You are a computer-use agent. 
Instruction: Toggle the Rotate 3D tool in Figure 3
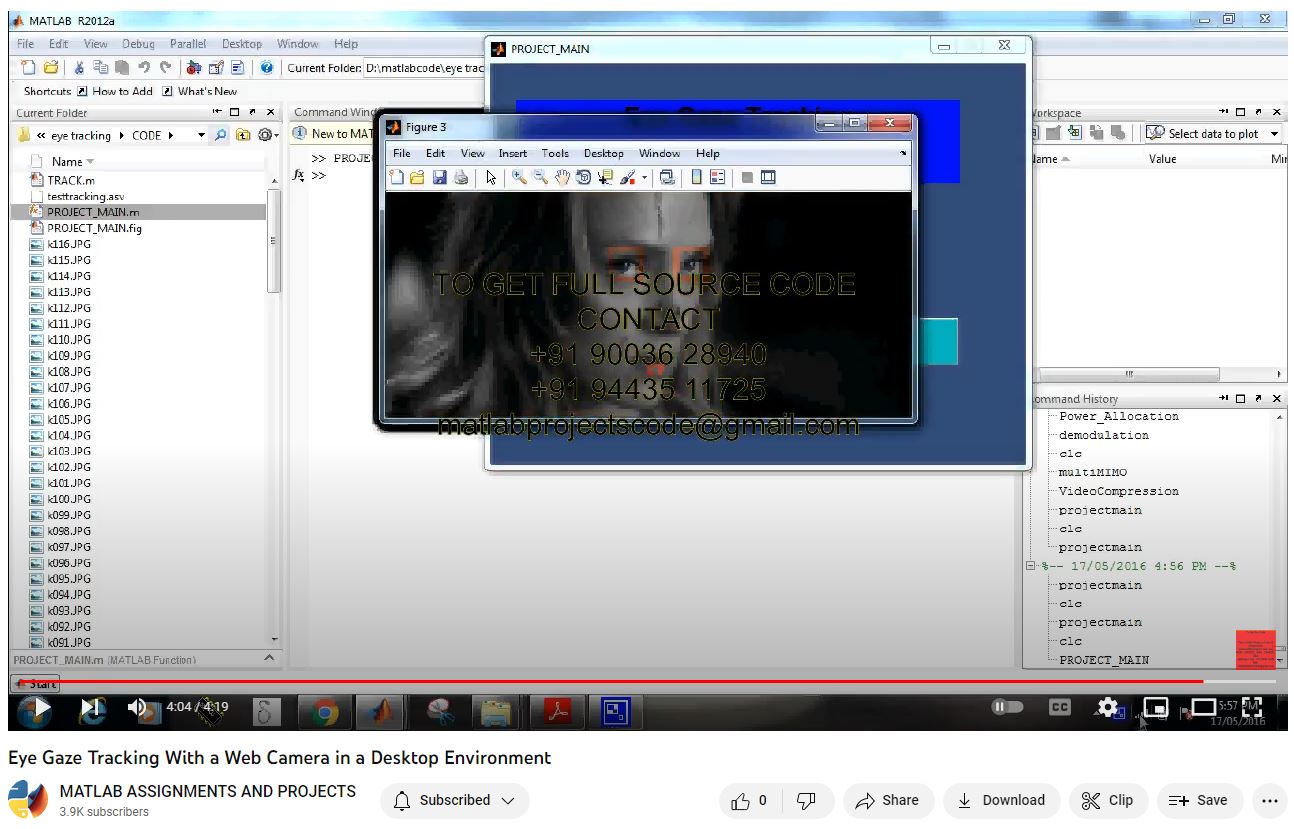[584, 178]
